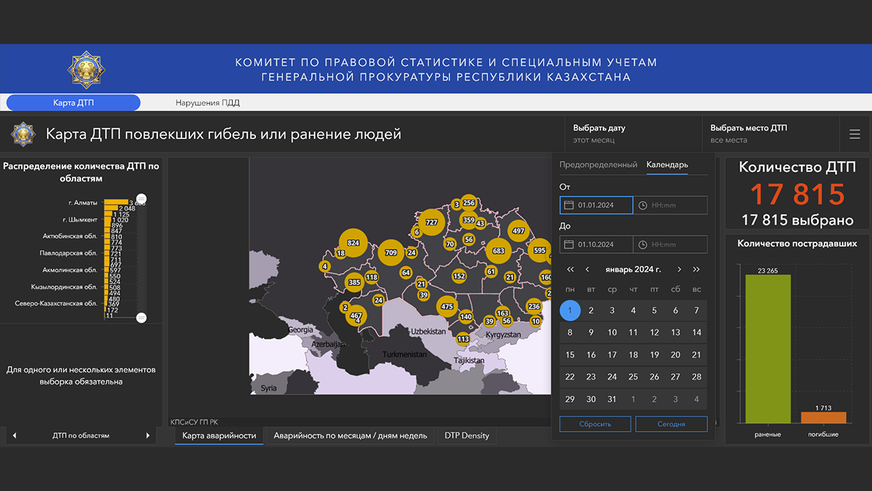Click map cluster marker 385

[x=354, y=282]
